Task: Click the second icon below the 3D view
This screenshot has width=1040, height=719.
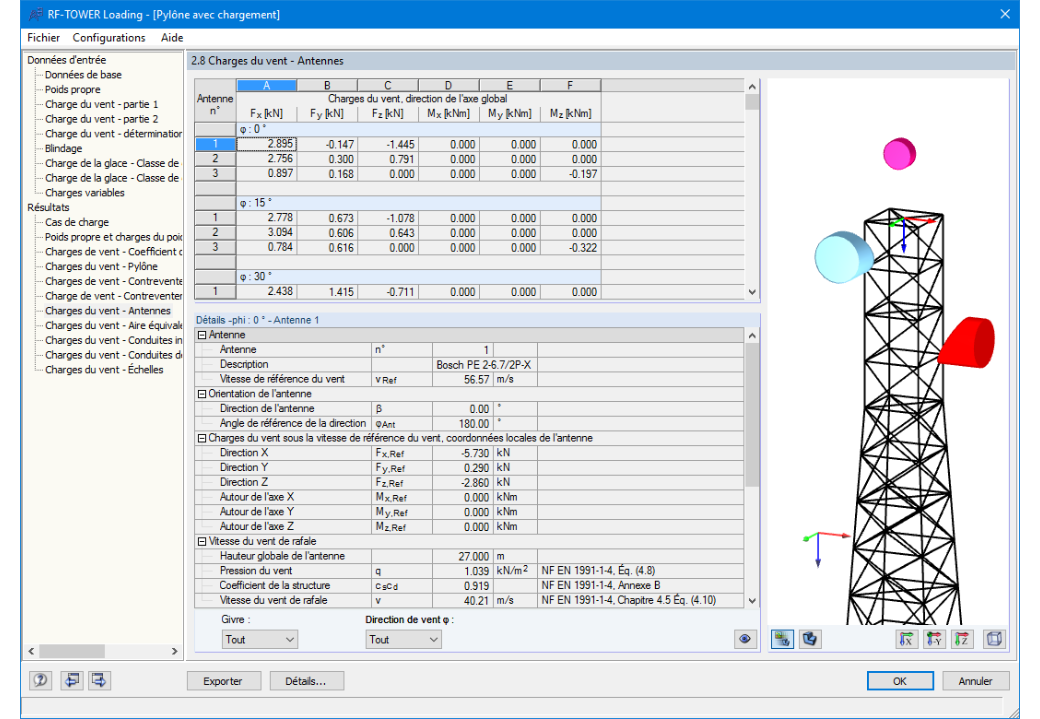Action: tap(810, 639)
